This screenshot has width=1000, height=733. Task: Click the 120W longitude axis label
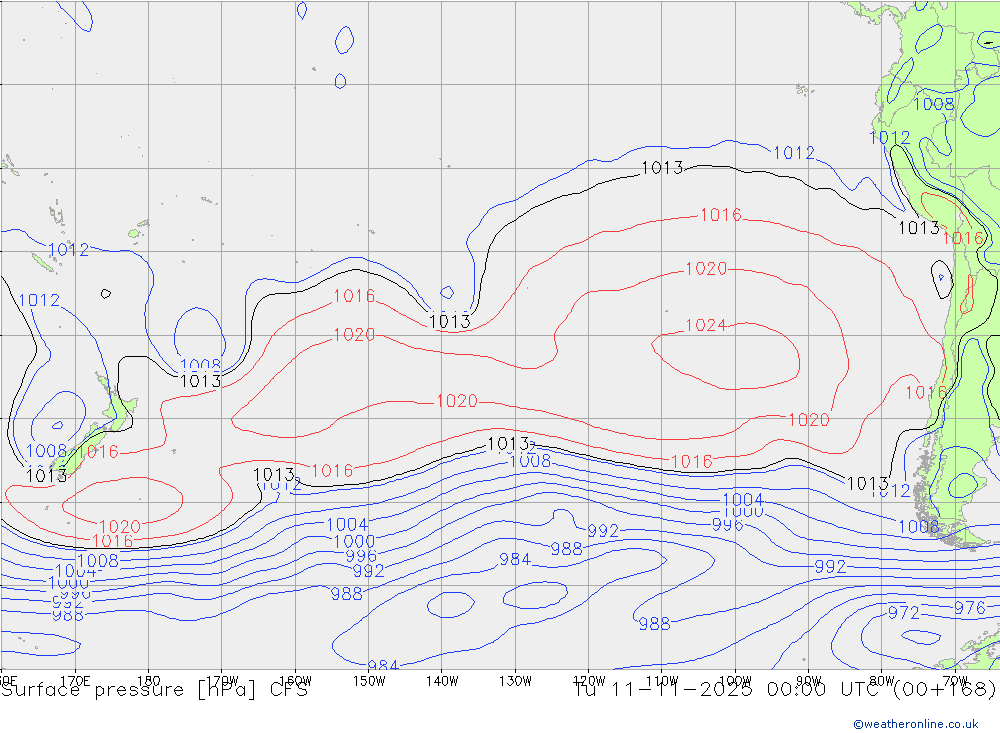(x=589, y=681)
